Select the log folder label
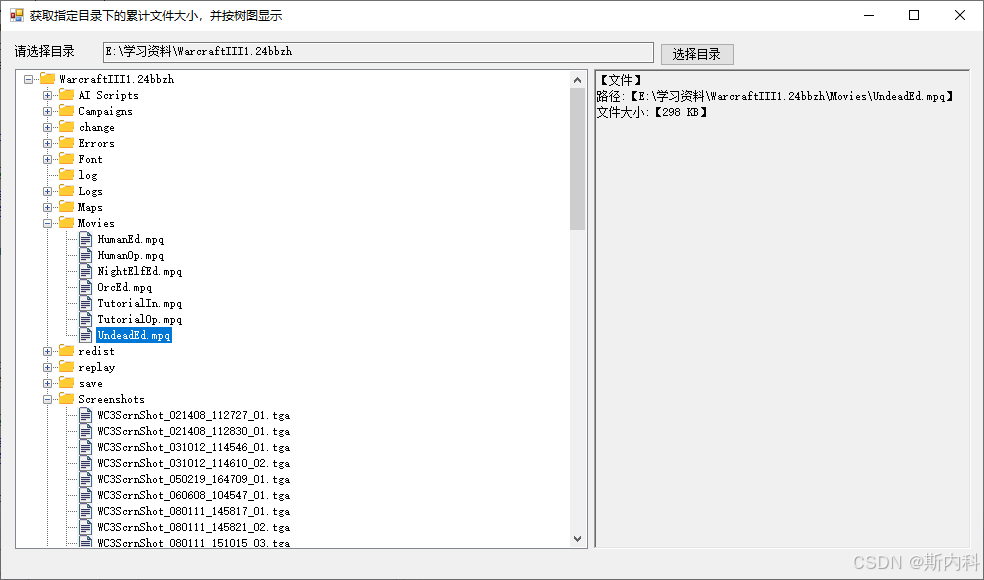This screenshot has width=984, height=580. 88,175
